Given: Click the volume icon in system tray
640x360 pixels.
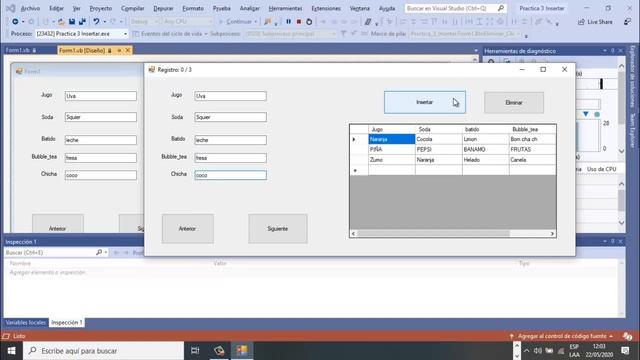Looking at the screenshot, I should [x=538, y=351].
